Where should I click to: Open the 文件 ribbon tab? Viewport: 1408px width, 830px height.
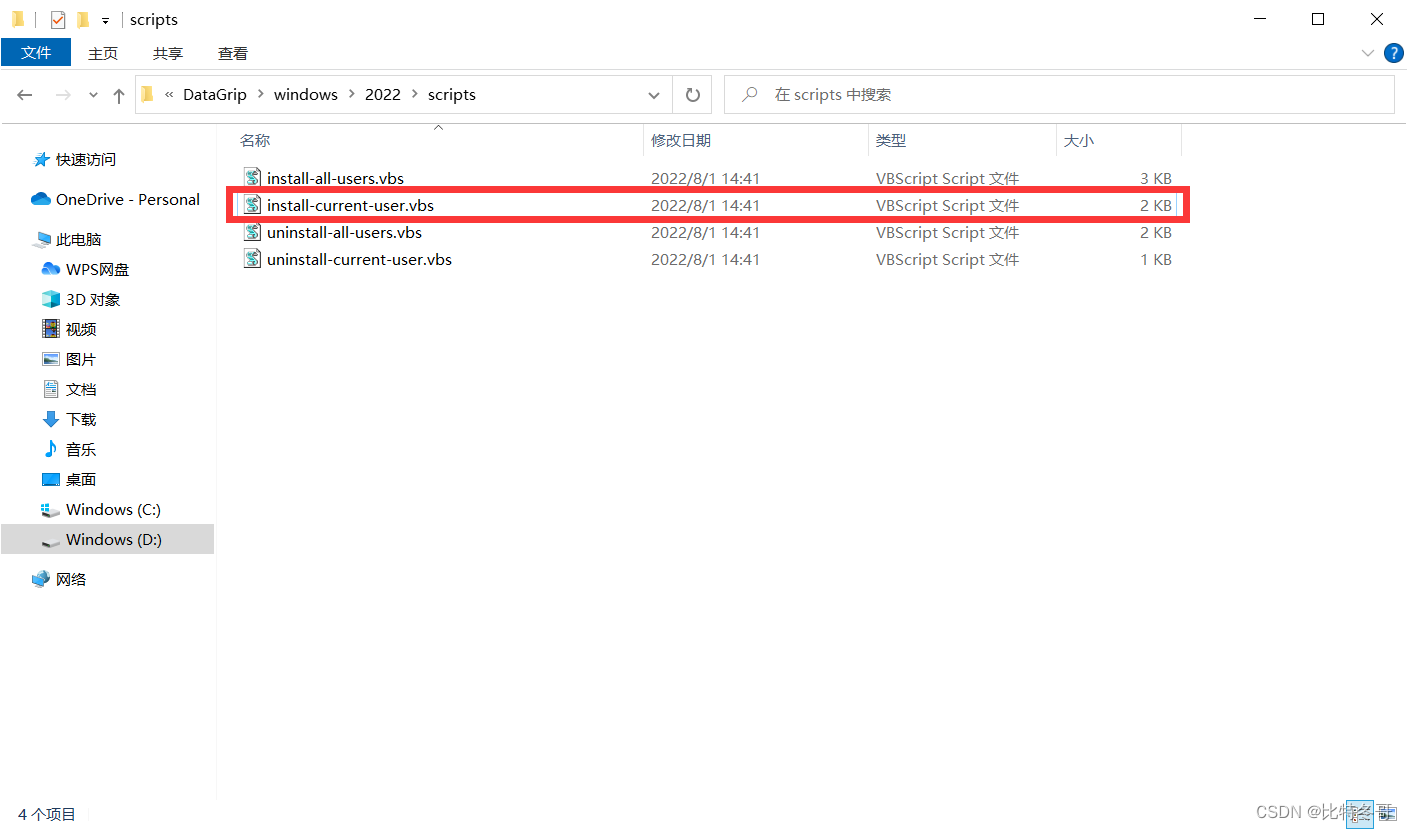pos(36,53)
